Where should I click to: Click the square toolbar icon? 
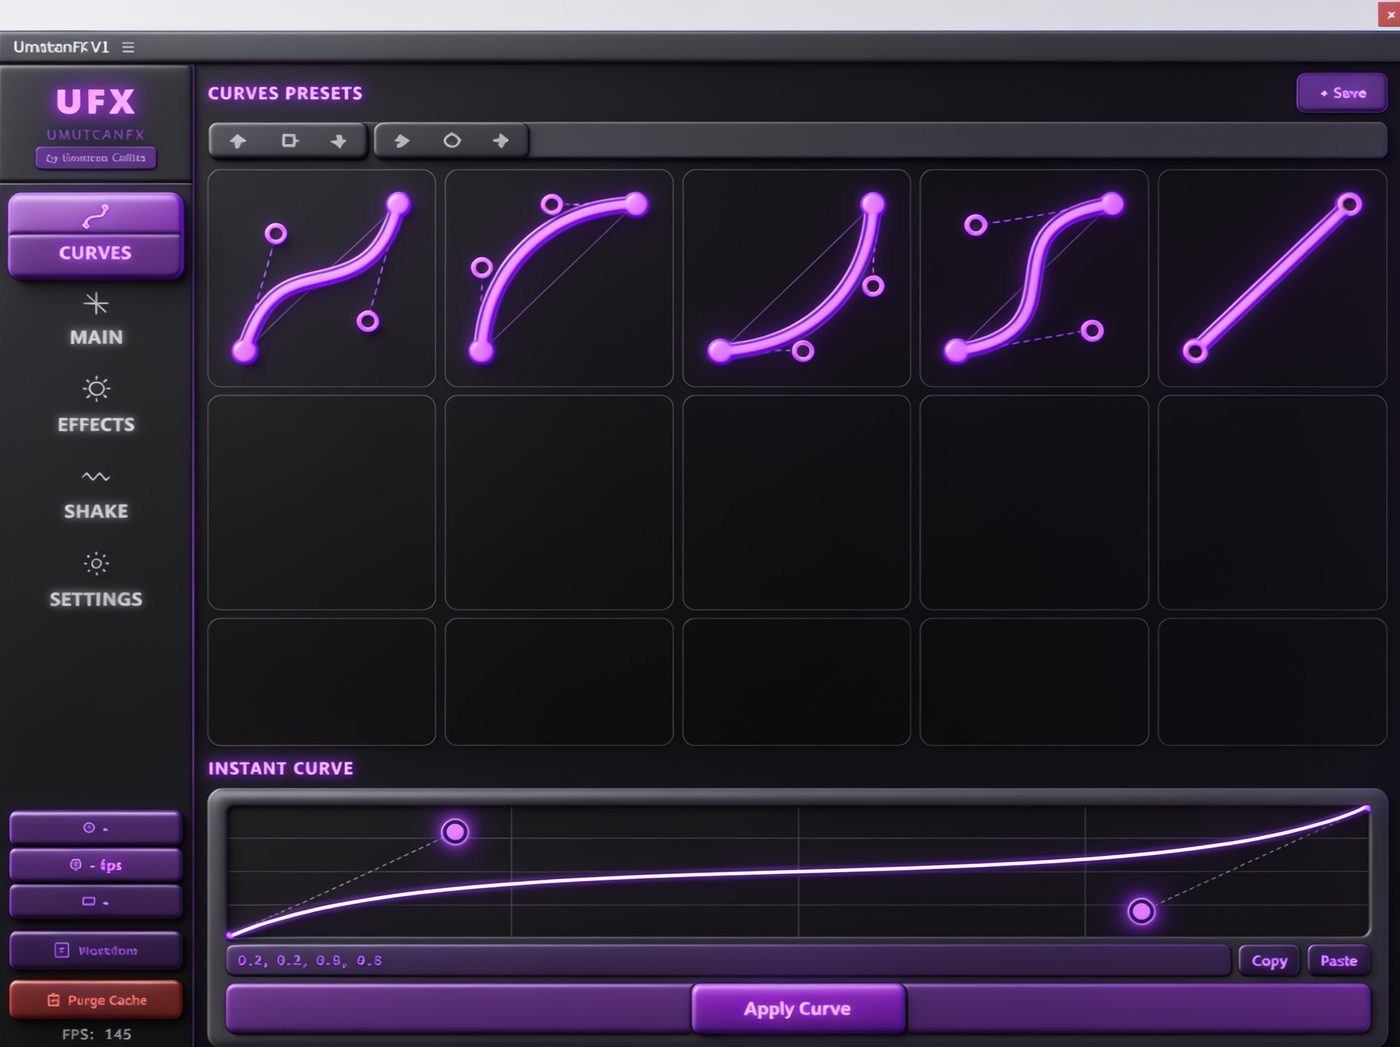click(289, 141)
